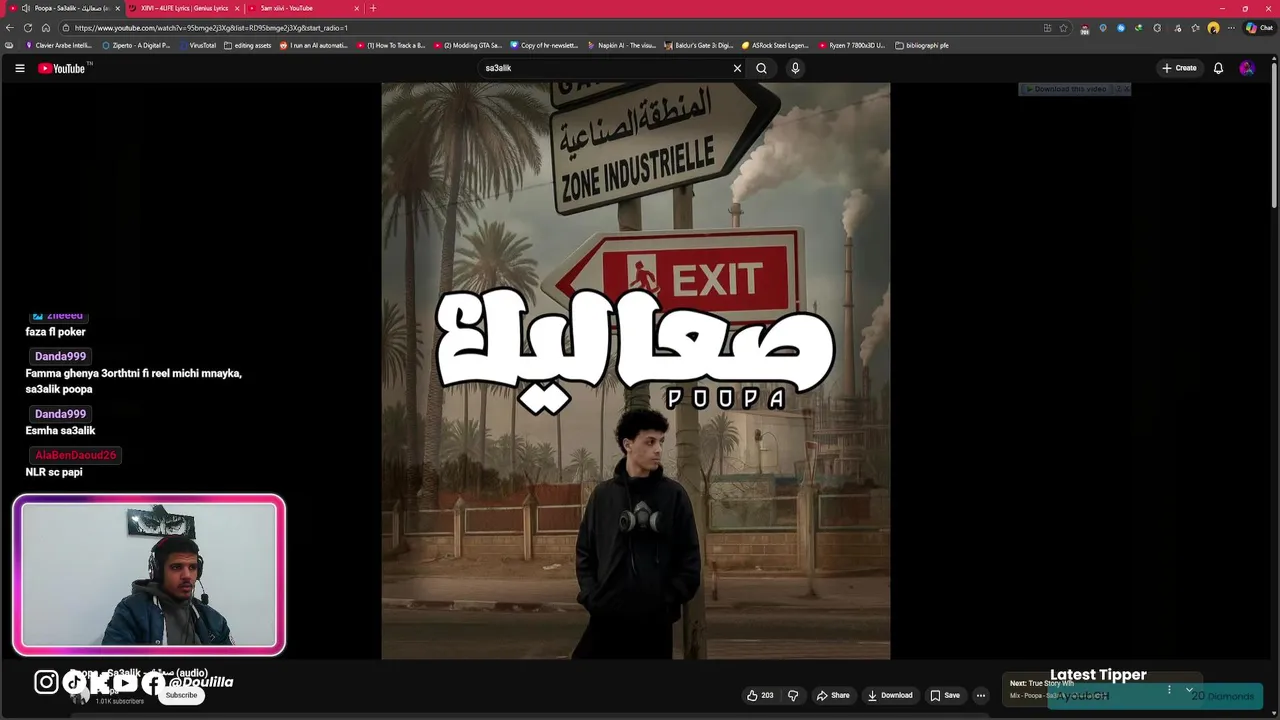Open a new browser tab
Image resolution: width=1280 pixels, height=720 pixels.
pyautogui.click(x=373, y=8)
